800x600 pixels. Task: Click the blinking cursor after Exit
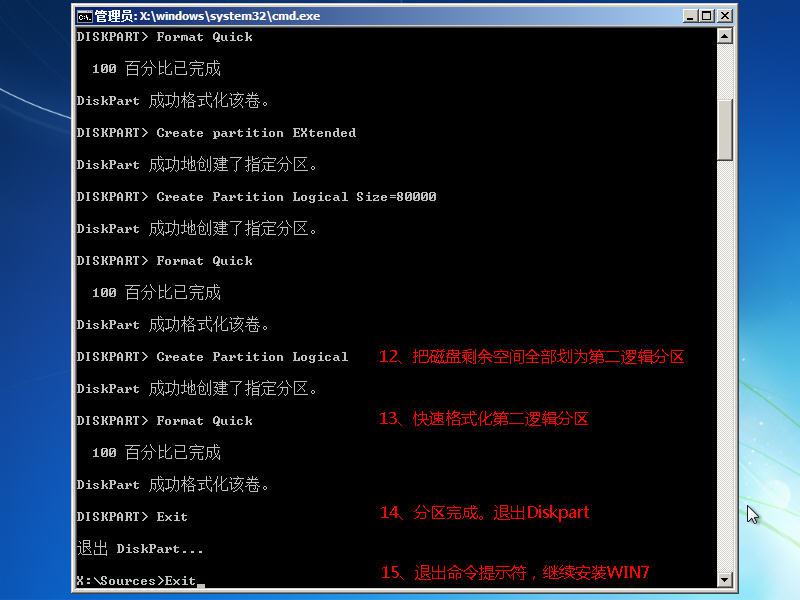coord(201,586)
